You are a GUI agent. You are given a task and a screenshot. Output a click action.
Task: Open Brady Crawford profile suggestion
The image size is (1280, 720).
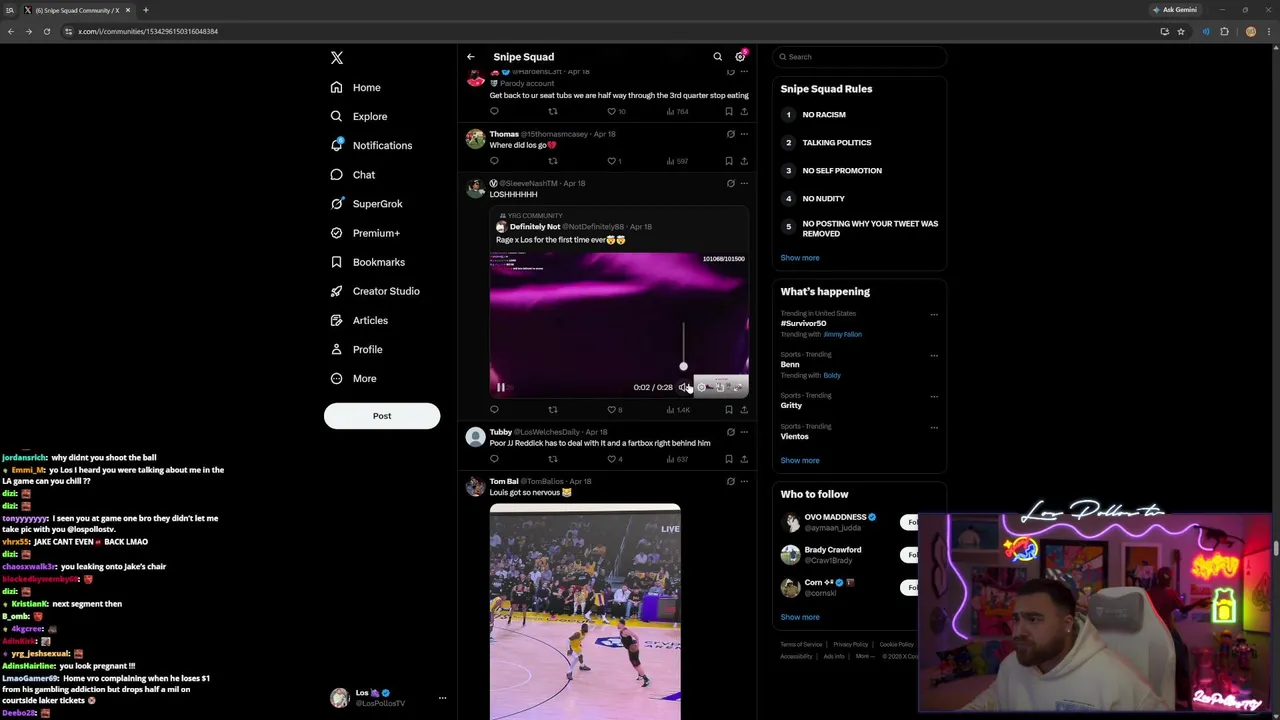point(832,550)
